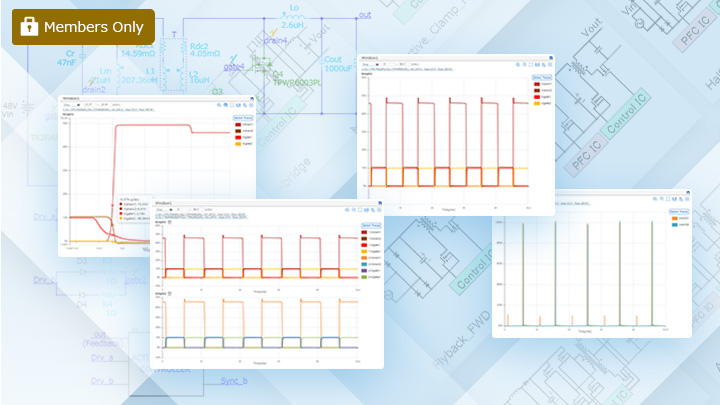Screen dimensions: 720x405
Task: Click the teal legend swatch in spike-waveform window
Action: (675, 225)
